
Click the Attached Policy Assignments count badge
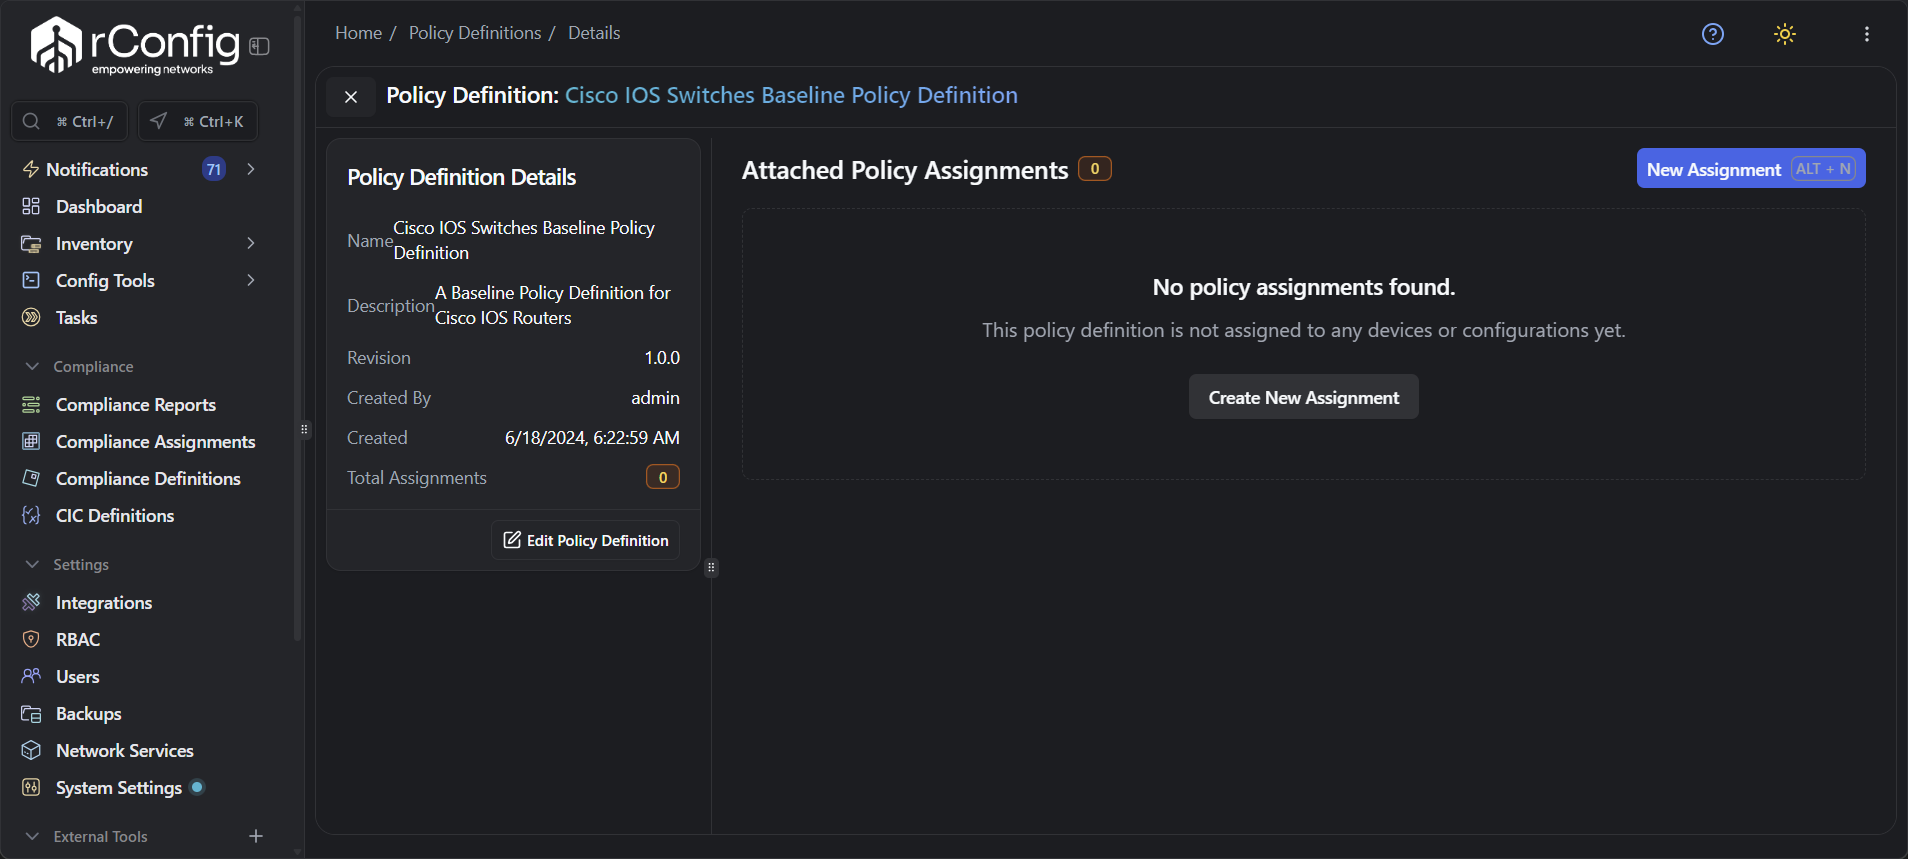click(x=1095, y=169)
